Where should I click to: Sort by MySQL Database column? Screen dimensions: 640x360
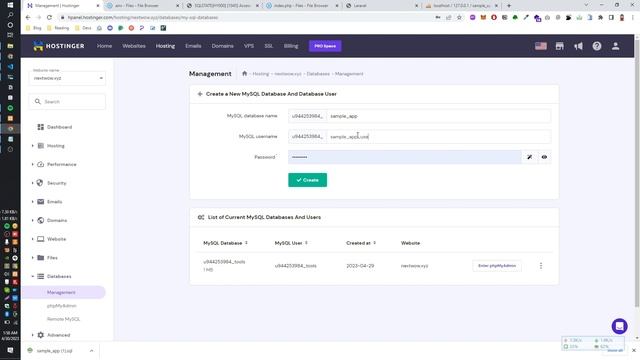click(225, 243)
